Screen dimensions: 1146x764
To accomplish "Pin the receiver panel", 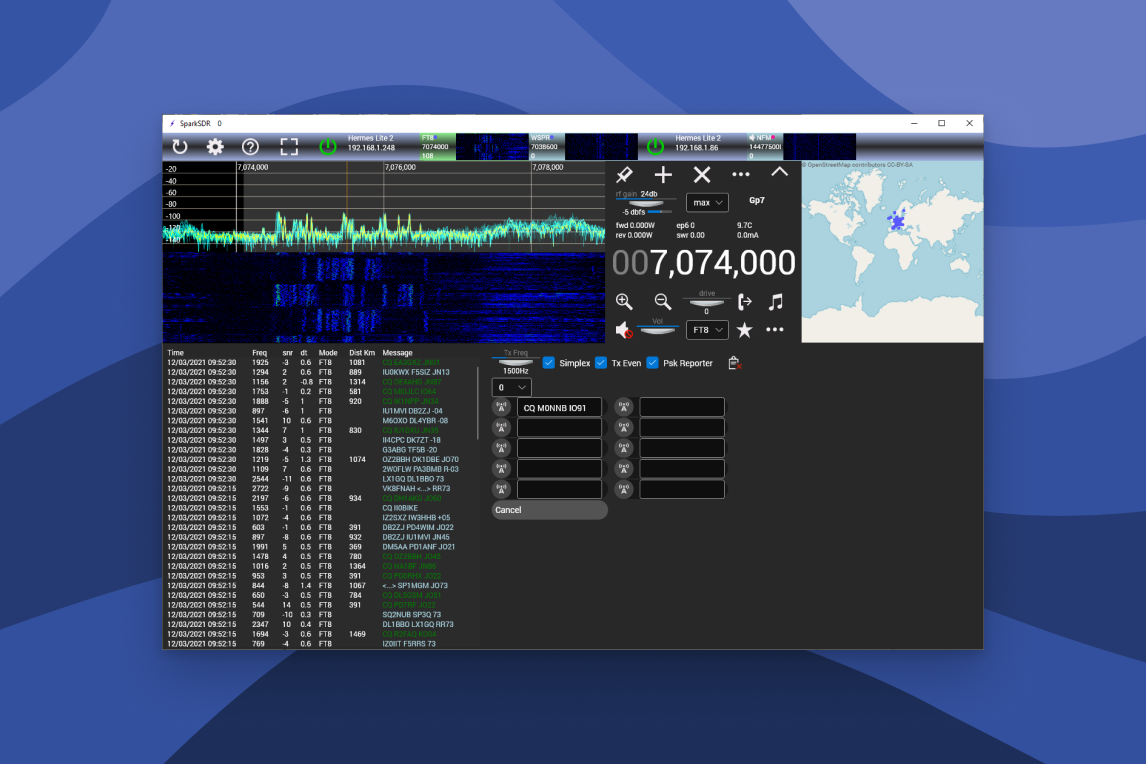I will point(624,174).
